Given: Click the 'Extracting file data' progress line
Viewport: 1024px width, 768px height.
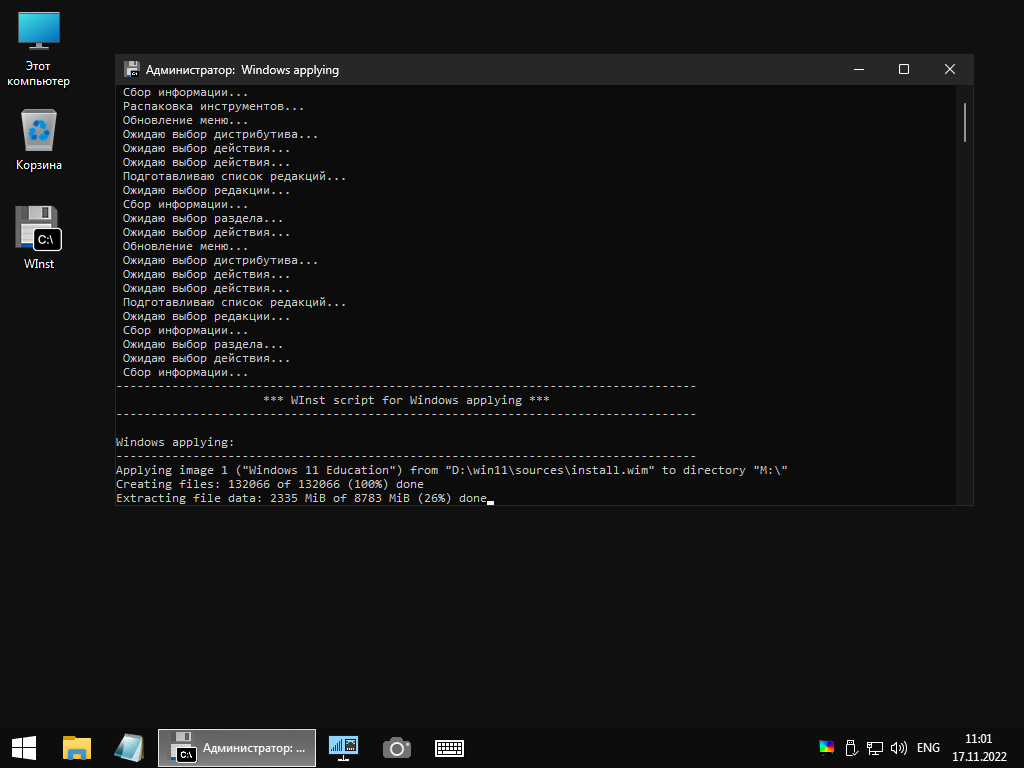Looking at the screenshot, I should 301,498.
